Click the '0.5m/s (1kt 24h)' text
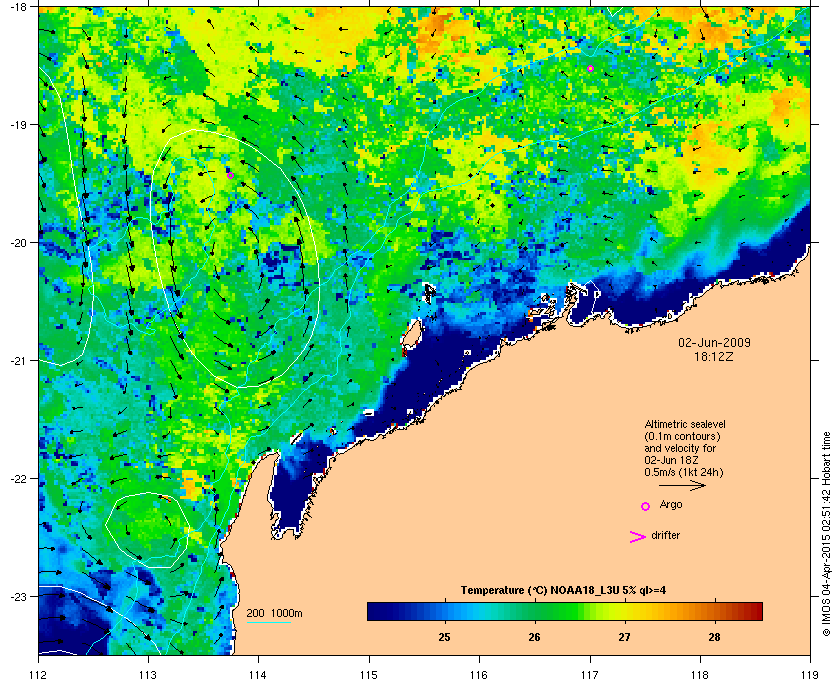The image size is (840, 680). (x=684, y=472)
